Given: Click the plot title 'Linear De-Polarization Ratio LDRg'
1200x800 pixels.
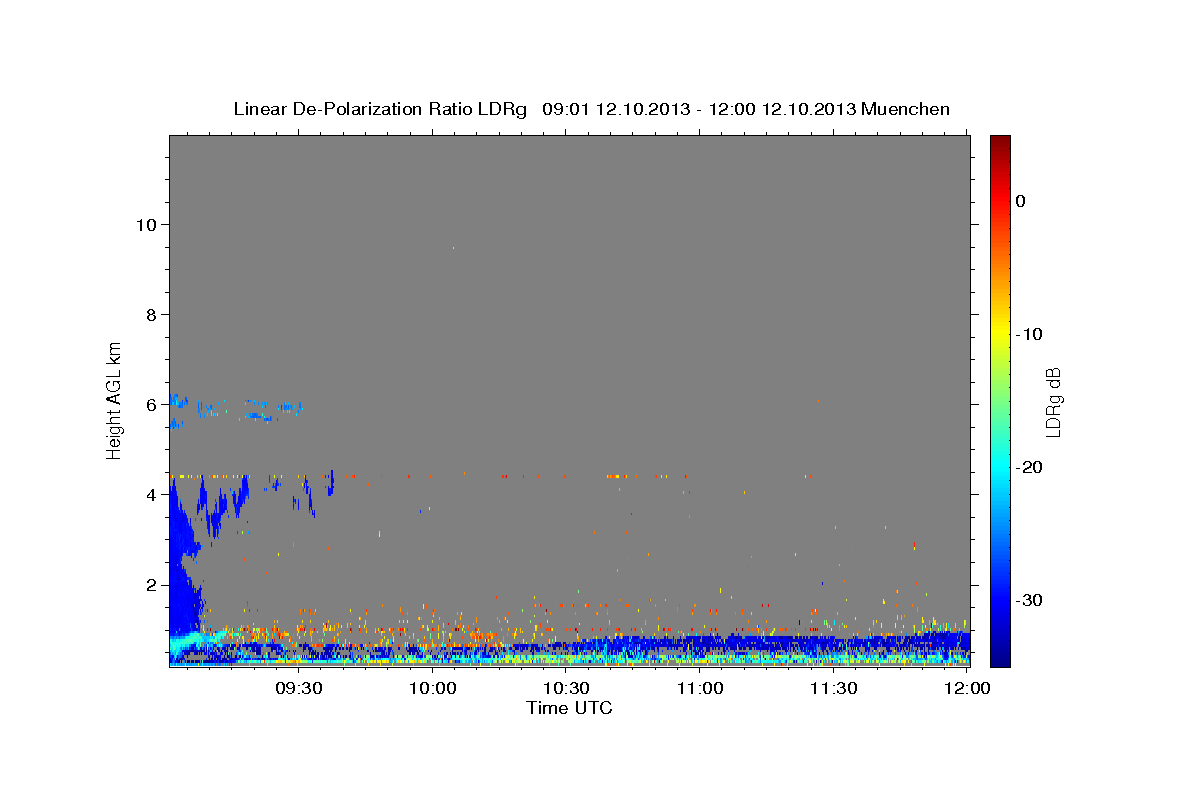Looking at the screenshot, I should click(380, 109).
